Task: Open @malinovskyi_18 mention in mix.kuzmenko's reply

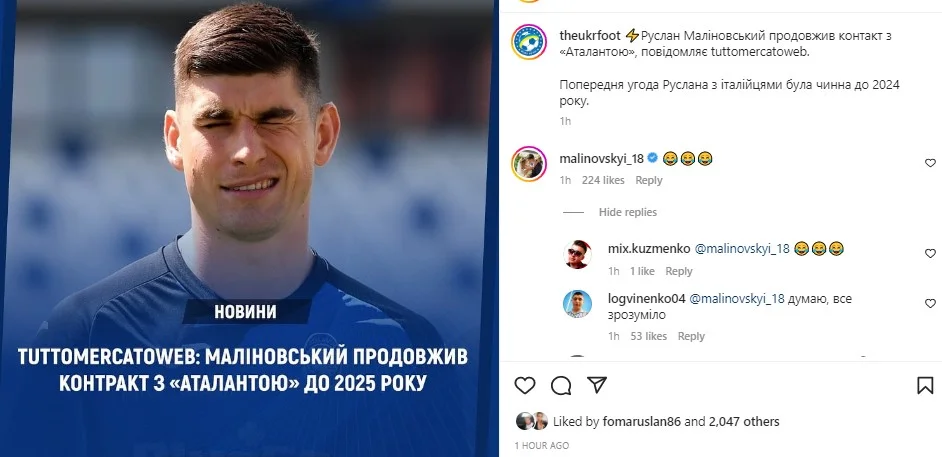Action: point(742,249)
